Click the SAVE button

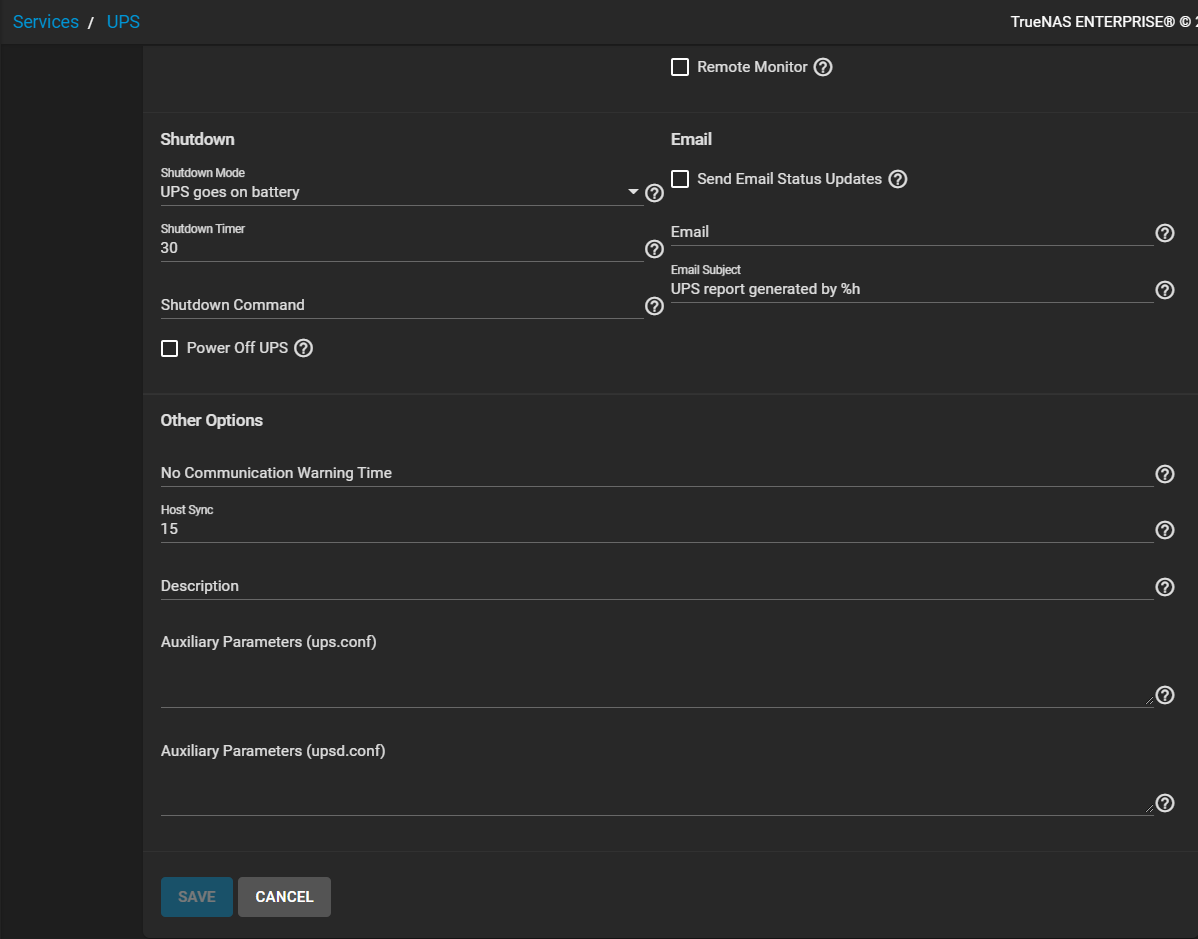[196, 897]
